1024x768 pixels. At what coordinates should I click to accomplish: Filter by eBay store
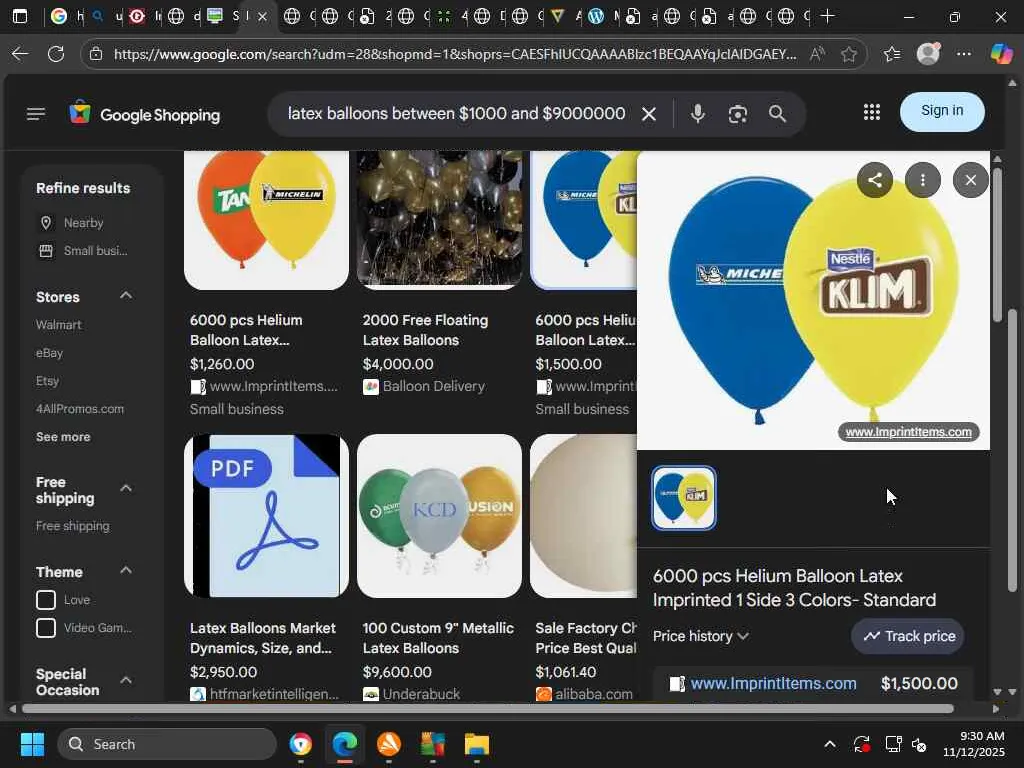click(49, 353)
